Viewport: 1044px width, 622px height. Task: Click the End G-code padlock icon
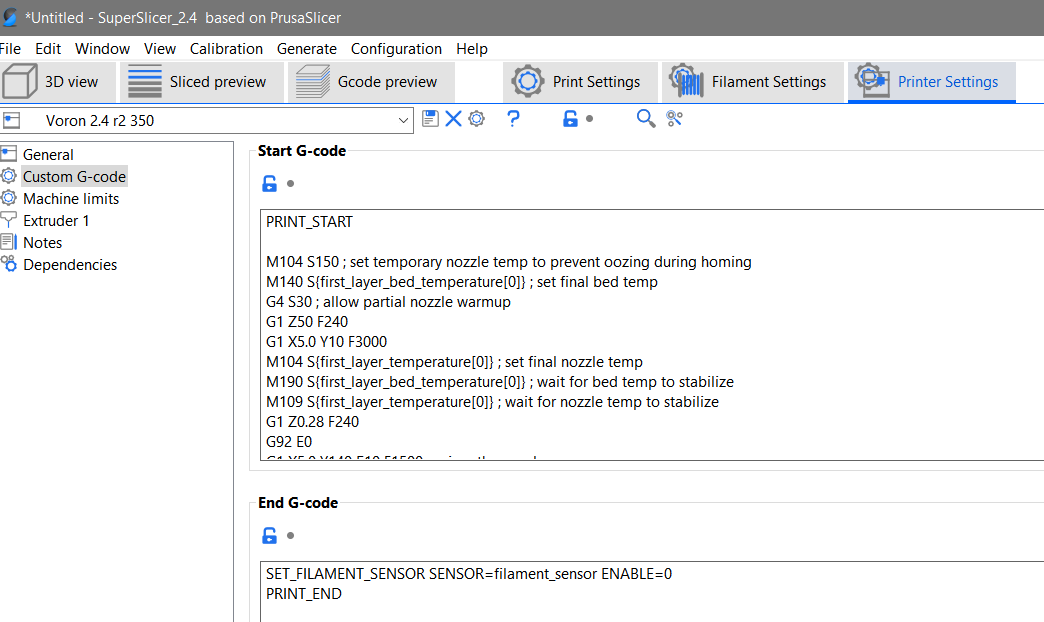coord(269,535)
